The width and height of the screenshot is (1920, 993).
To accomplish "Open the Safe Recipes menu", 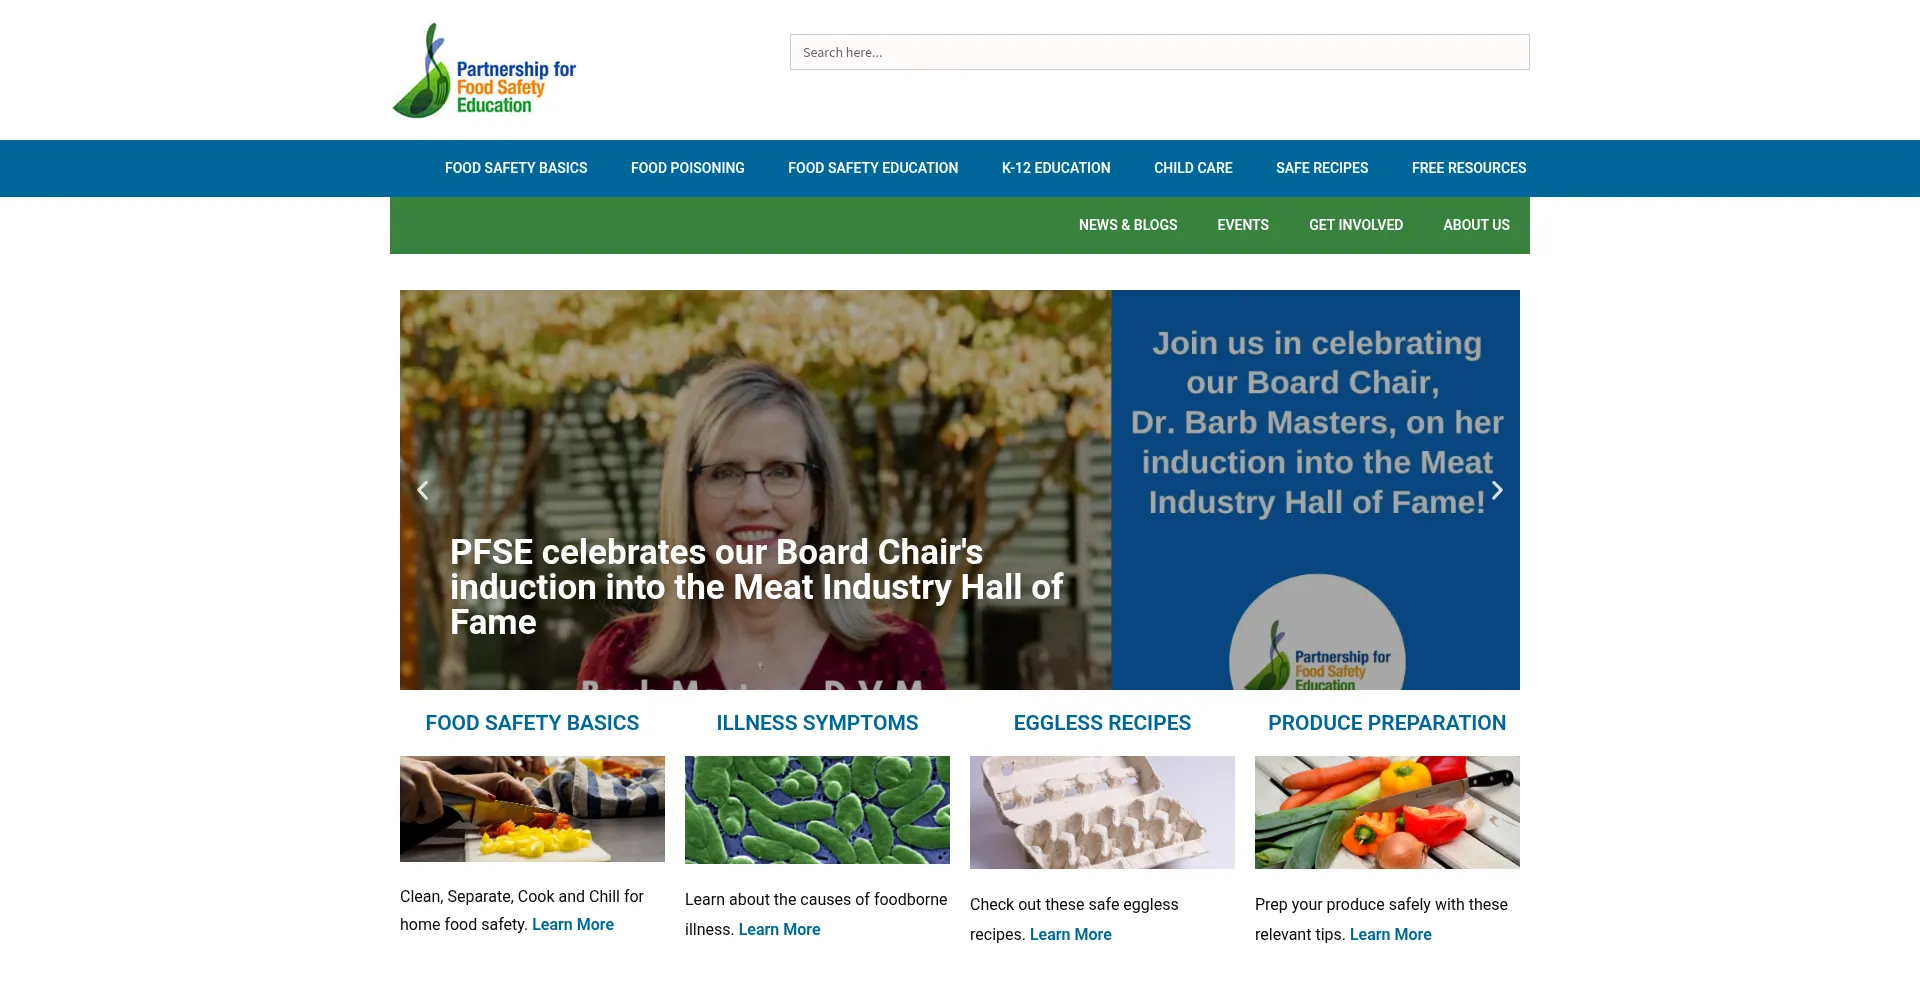I will (1322, 168).
